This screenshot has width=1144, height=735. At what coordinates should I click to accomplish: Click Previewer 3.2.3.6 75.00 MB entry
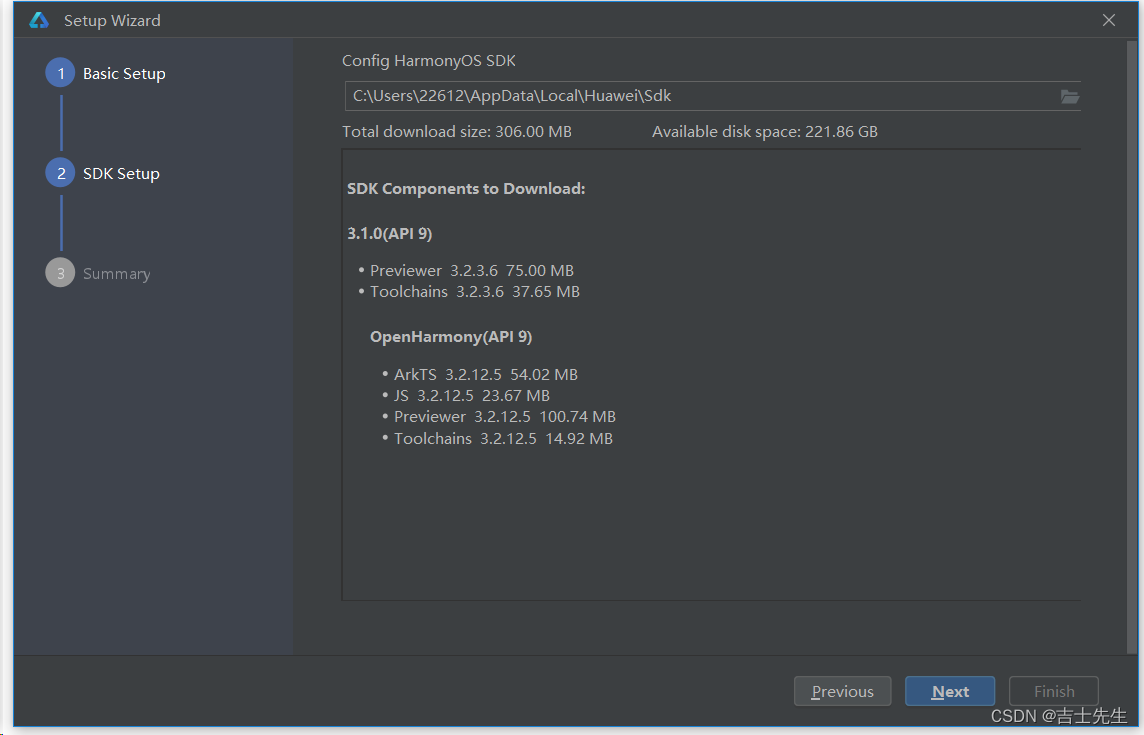[x=471, y=271]
